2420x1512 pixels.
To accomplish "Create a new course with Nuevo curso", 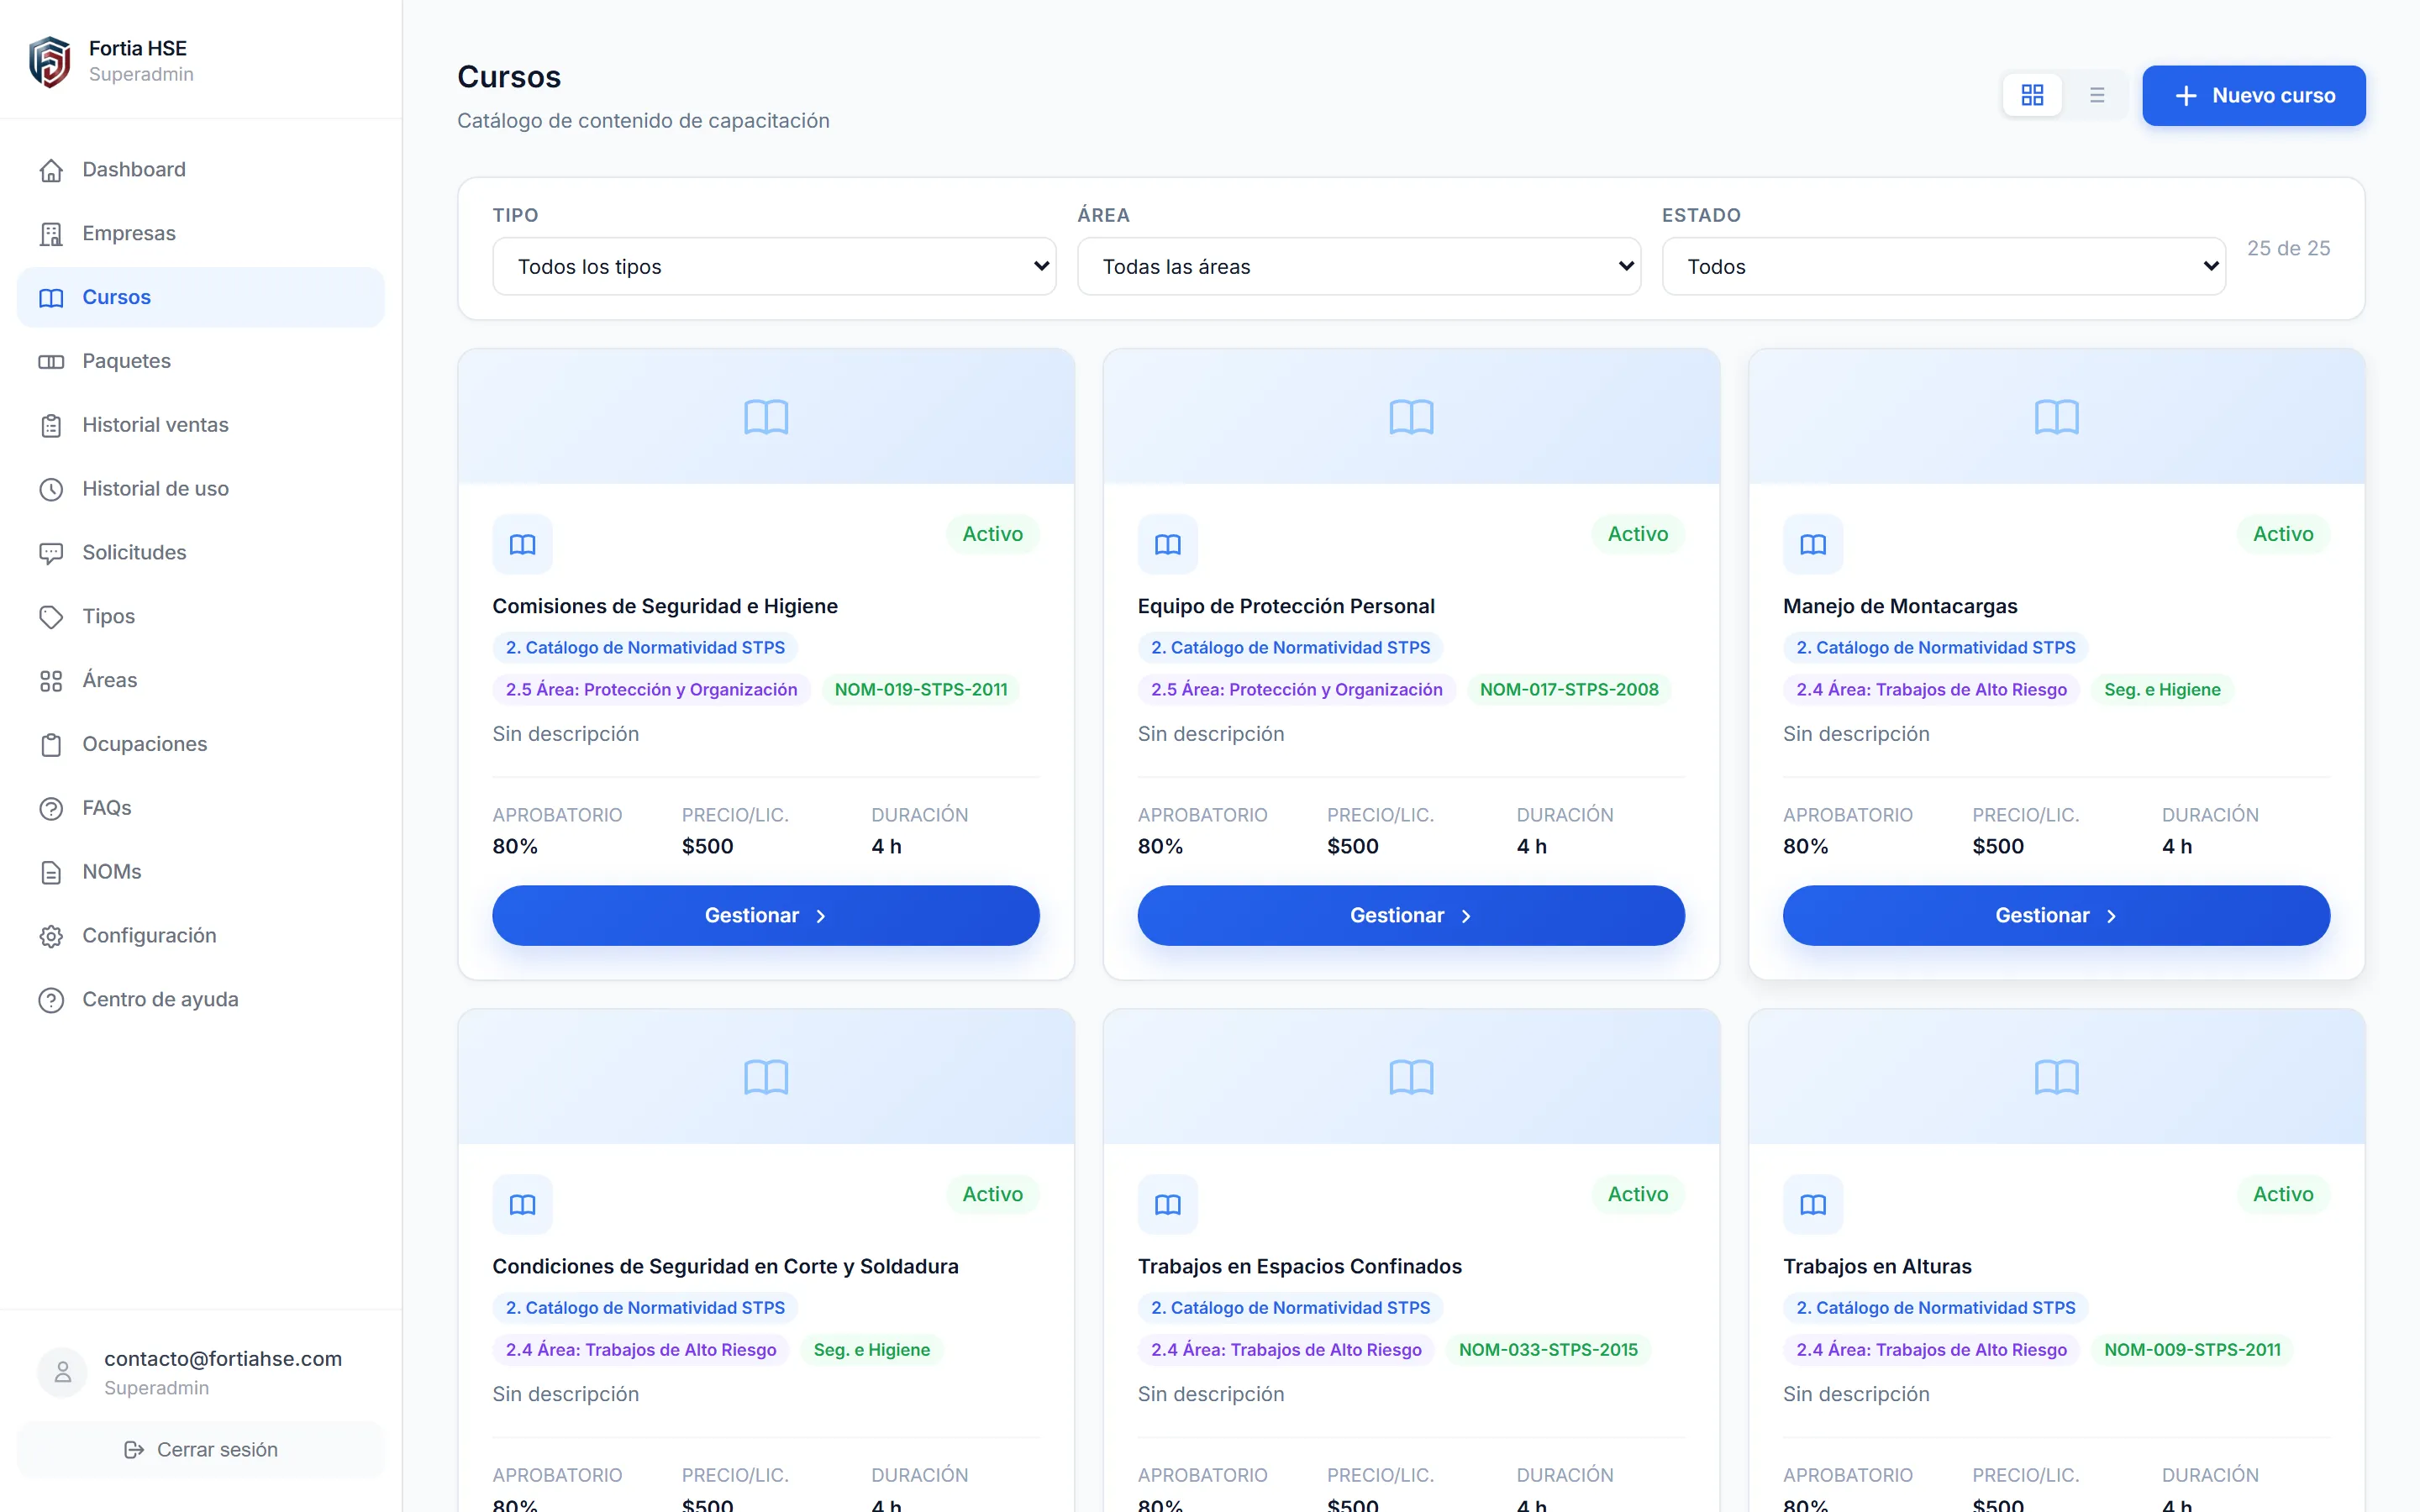I will coord(2253,95).
